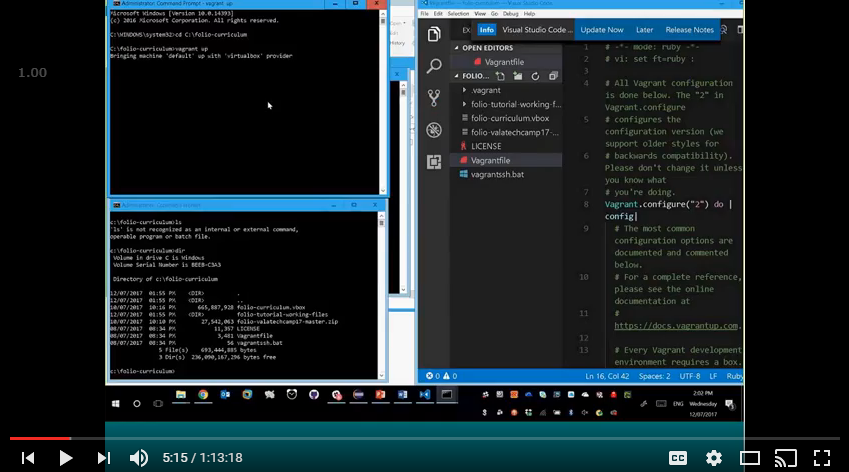
Task: Expand the .vagrant folder
Action: pyautogui.click(x=506, y=90)
